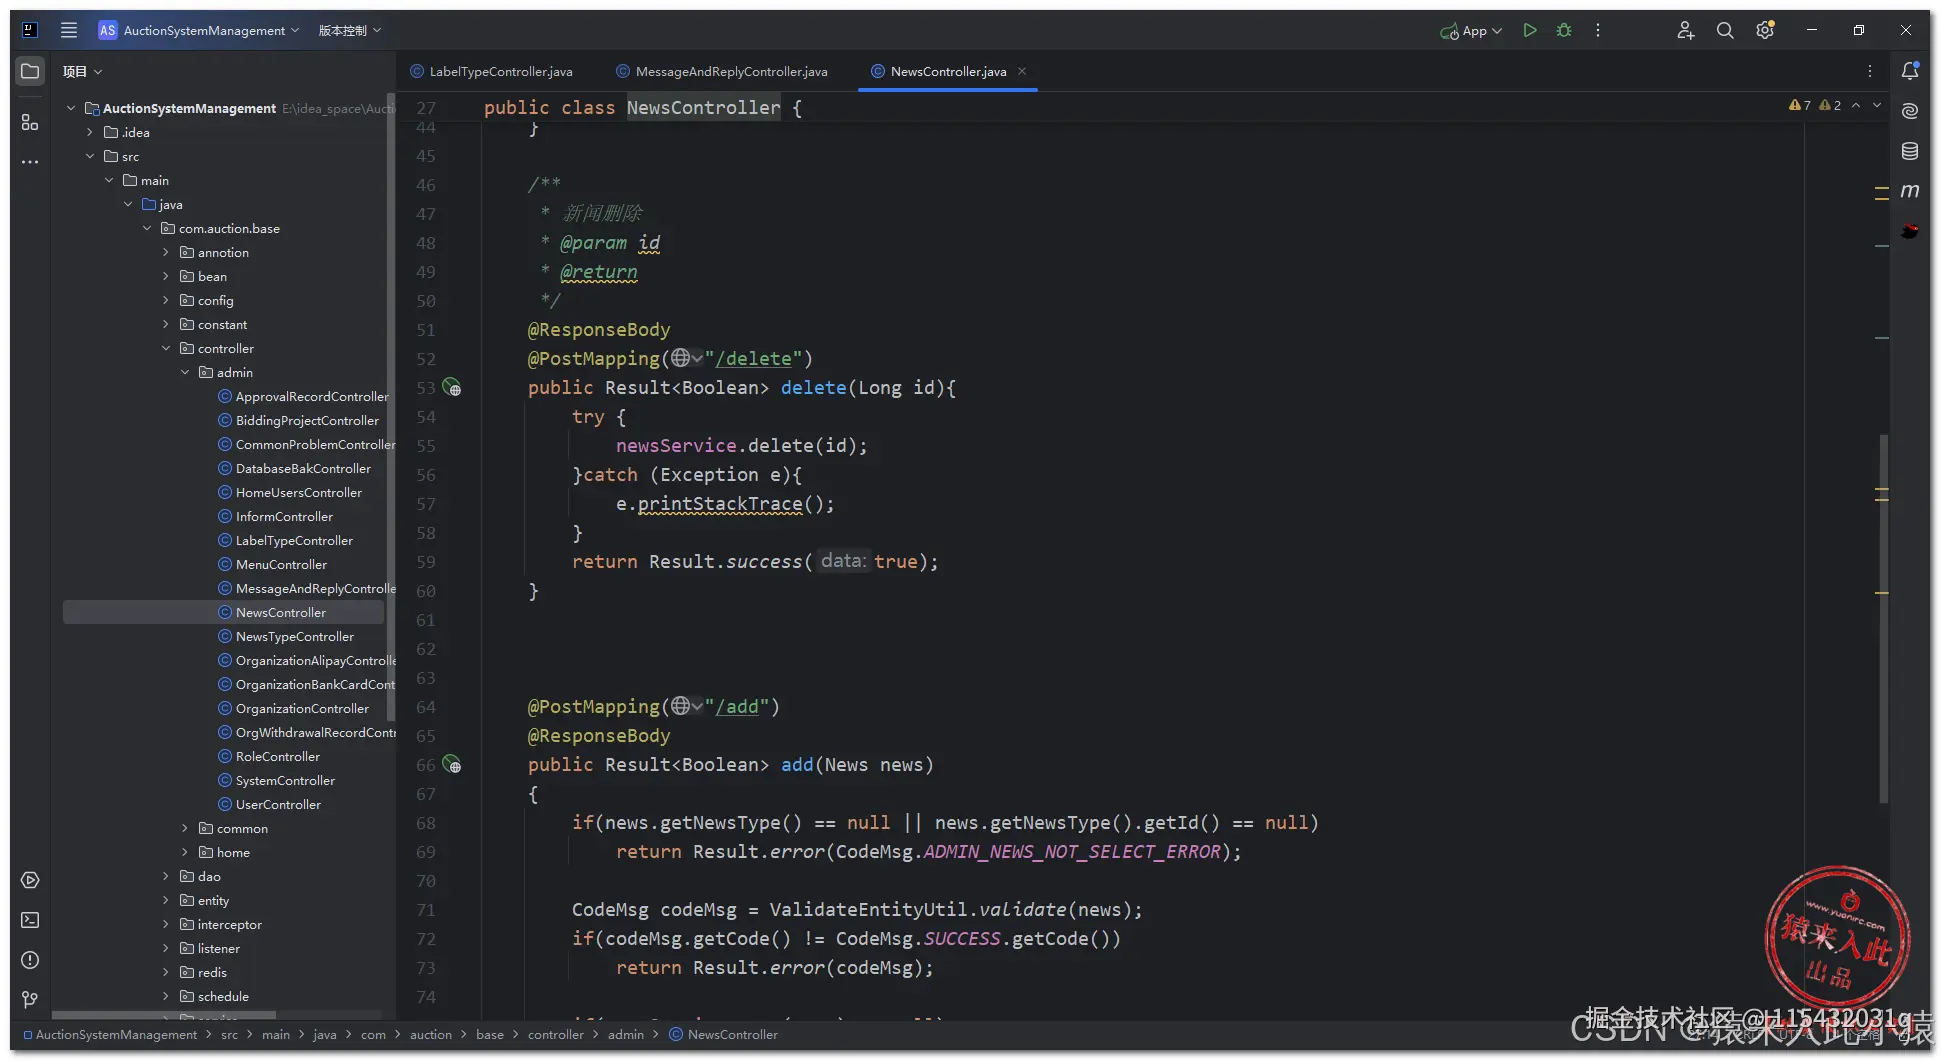This screenshot has height=1061, width=1941.
Task: Open the Project tool window icon
Action: click(x=30, y=71)
